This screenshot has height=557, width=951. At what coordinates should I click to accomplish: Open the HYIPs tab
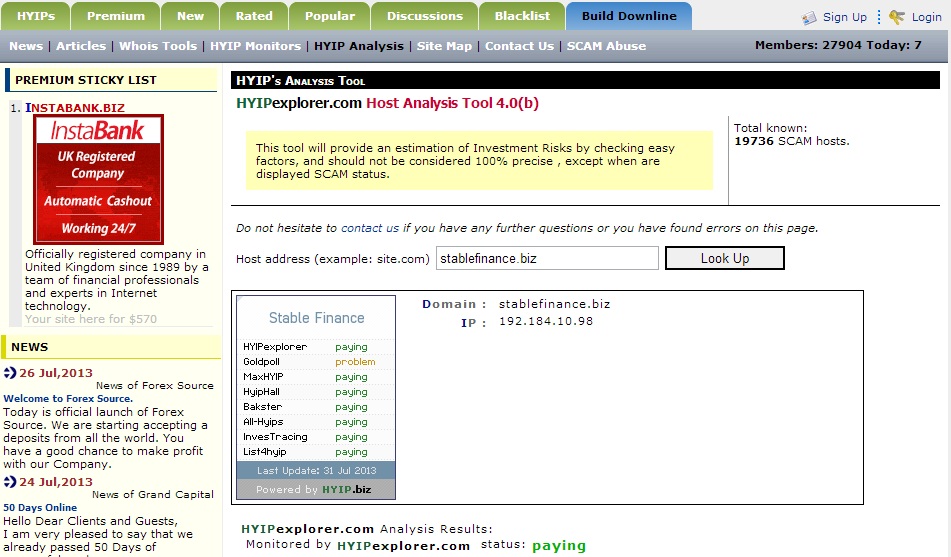pos(36,16)
